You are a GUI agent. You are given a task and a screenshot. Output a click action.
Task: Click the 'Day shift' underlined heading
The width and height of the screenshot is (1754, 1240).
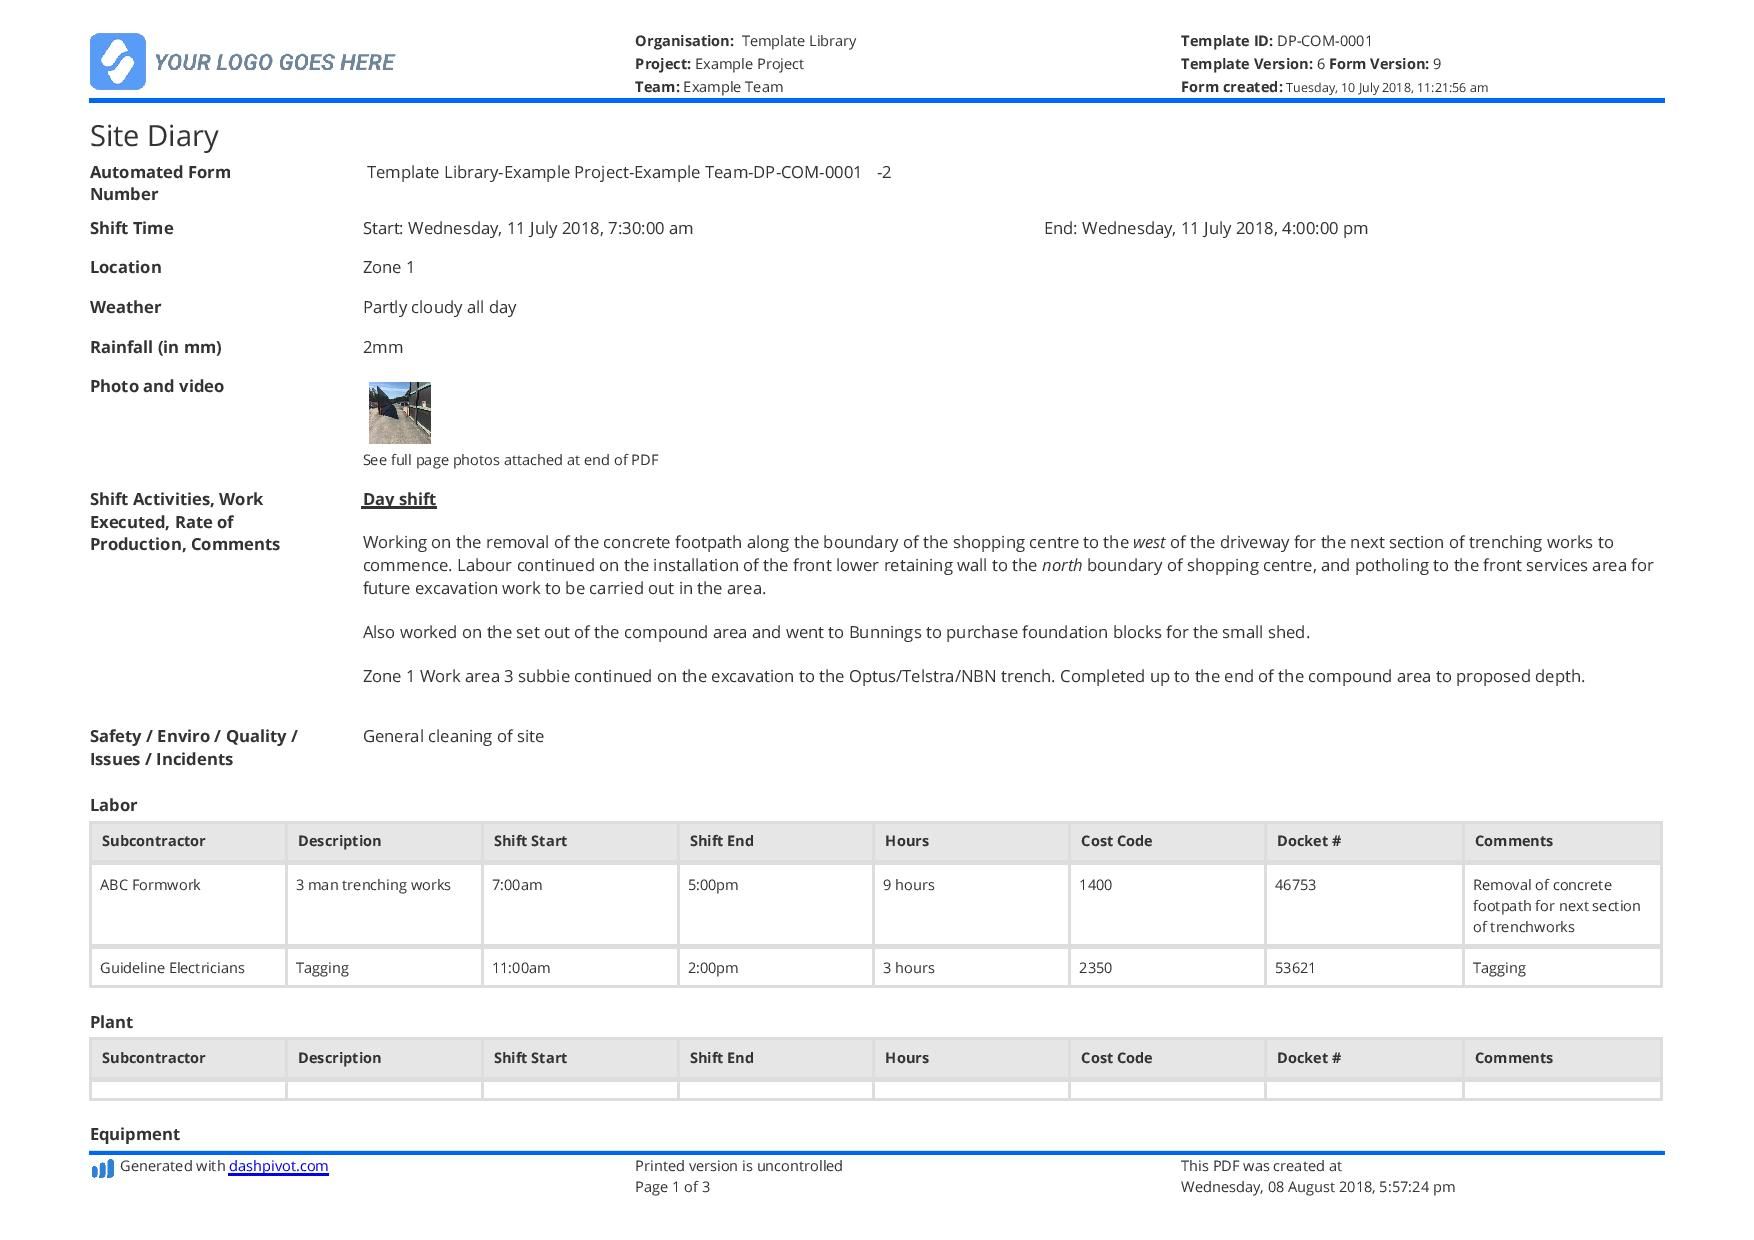pyautogui.click(x=400, y=499)
